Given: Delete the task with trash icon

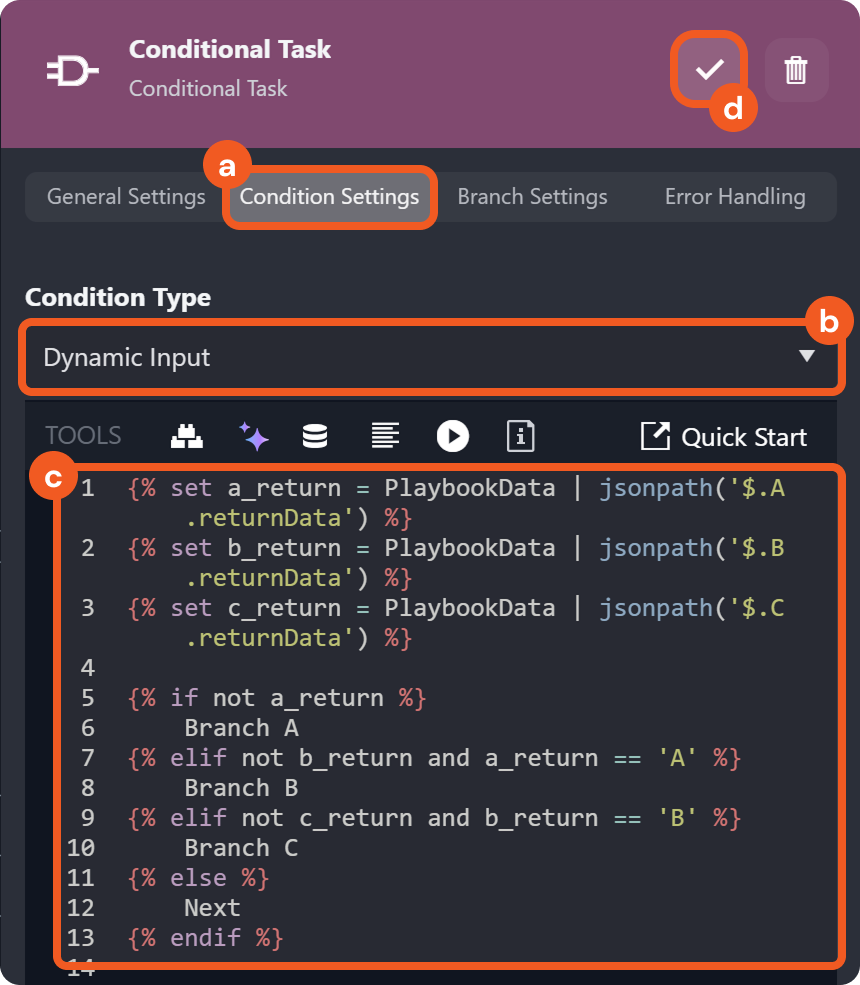Looking at the screenshot, I should [x=796, y=70].
